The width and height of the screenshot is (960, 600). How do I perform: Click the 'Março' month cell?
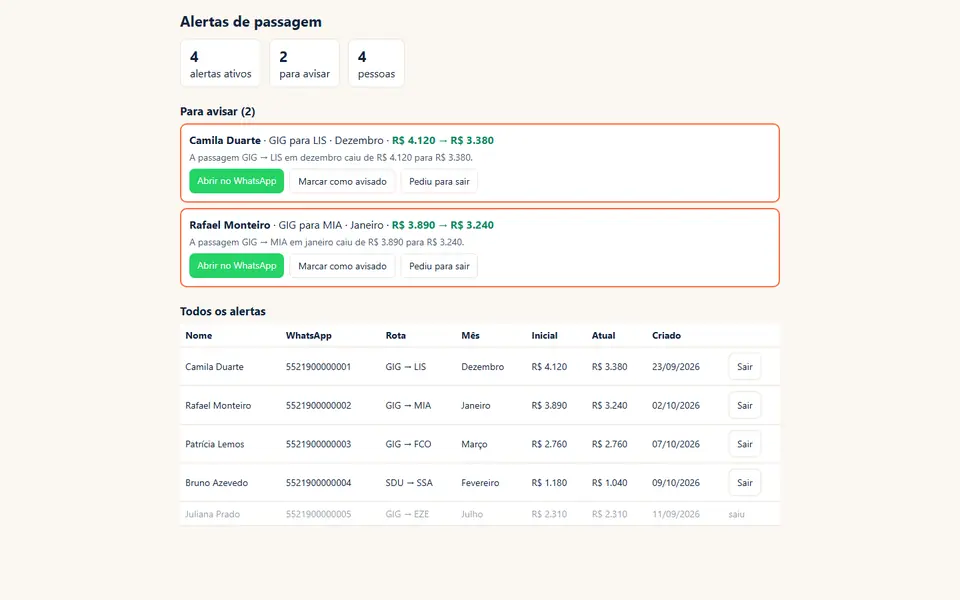click(474, 444)
